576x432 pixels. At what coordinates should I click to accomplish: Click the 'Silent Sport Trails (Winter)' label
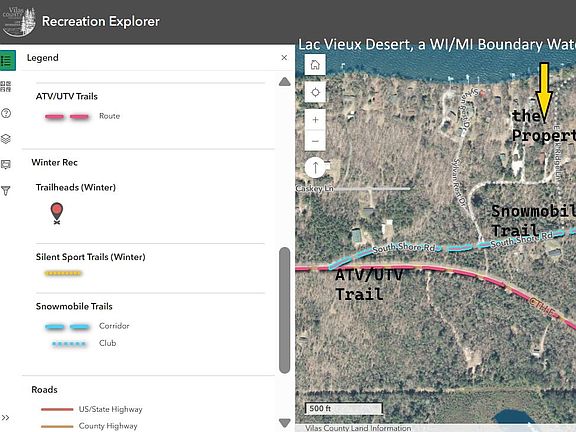tap(90, 257)
